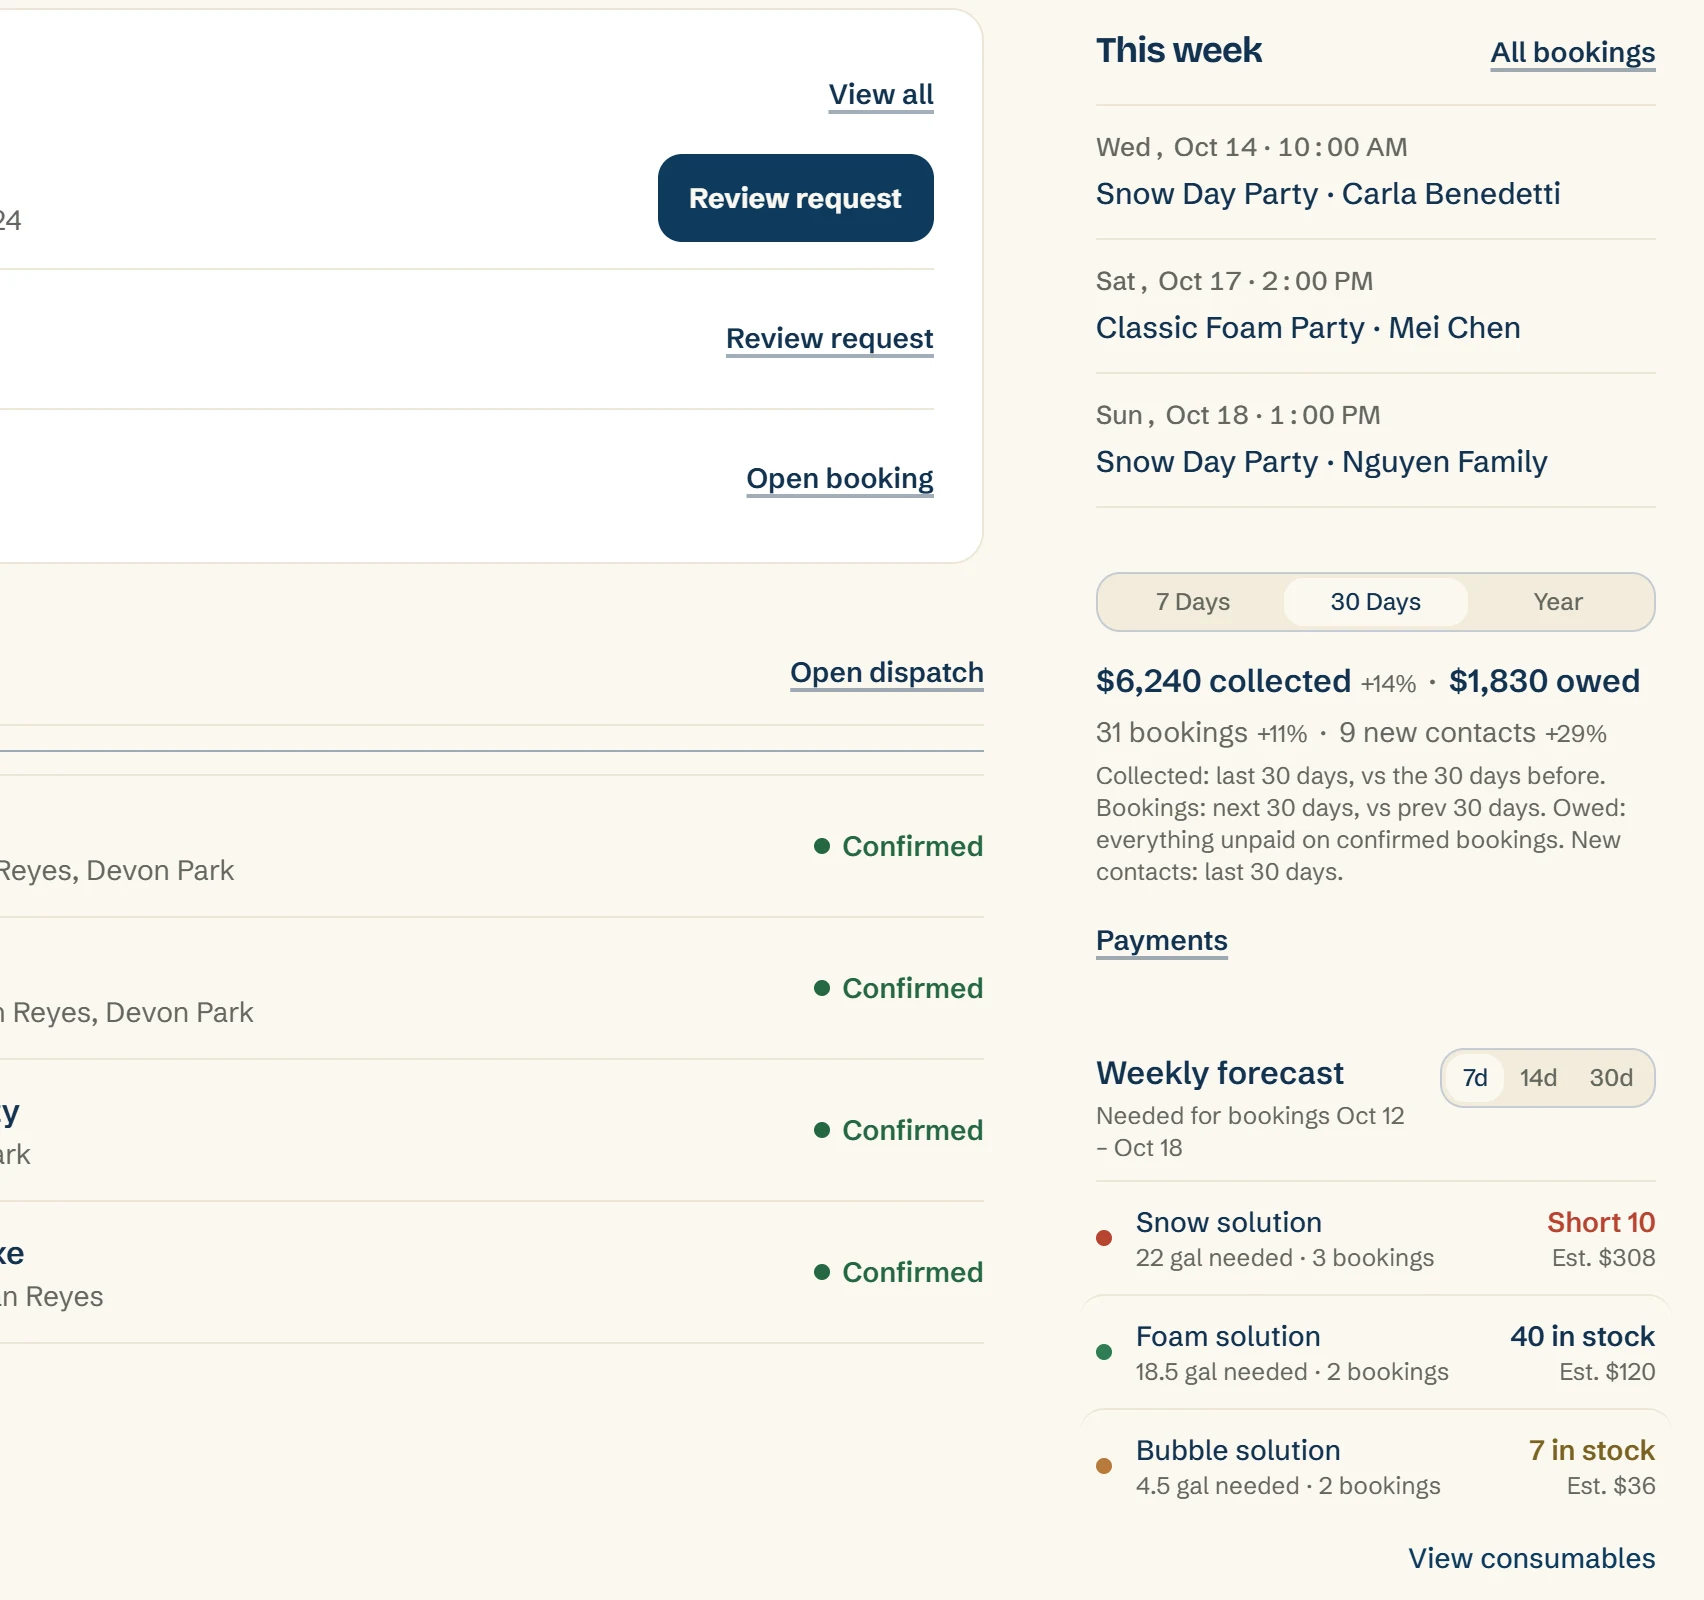The width and height of the screenshot is (1704, 1600).
Task: Click the 9 new contacts stat
Action: click(x=1437, y=733)
